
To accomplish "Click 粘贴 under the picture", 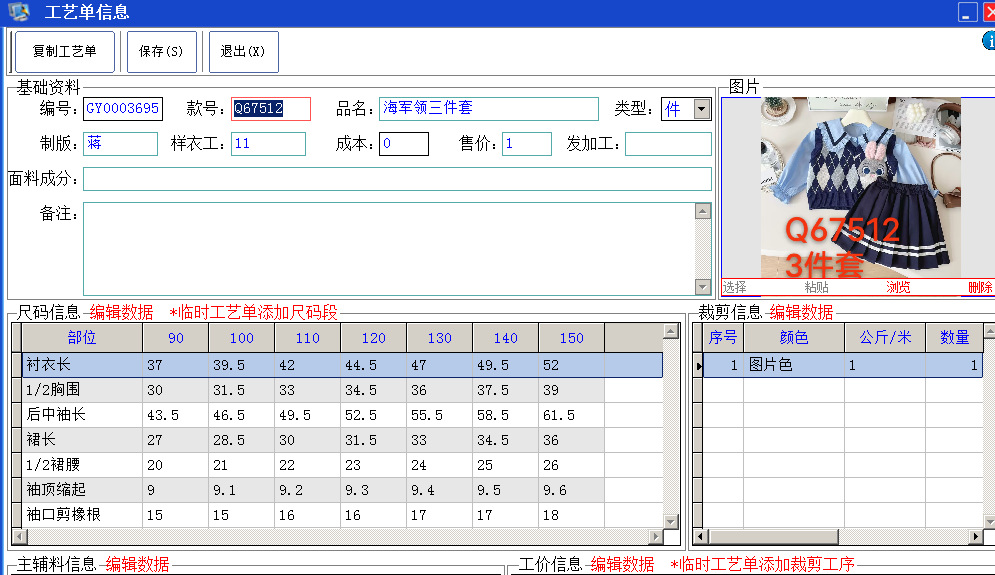I will pyautogui.click(x=817, y=288).
